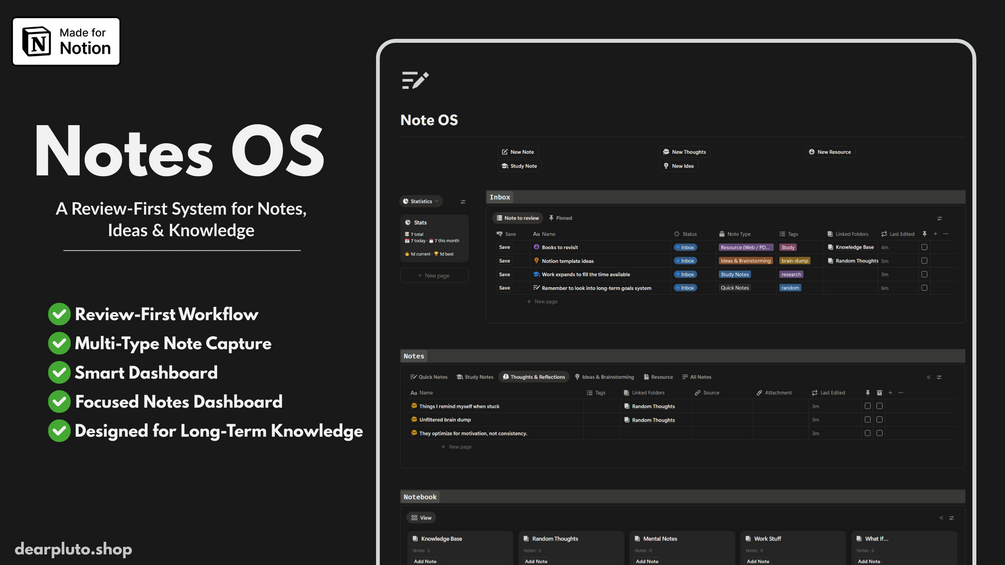Select Thoughts & Reflections tab
1005x565 pixels.
pyautogui.click(x=534, y=377)
